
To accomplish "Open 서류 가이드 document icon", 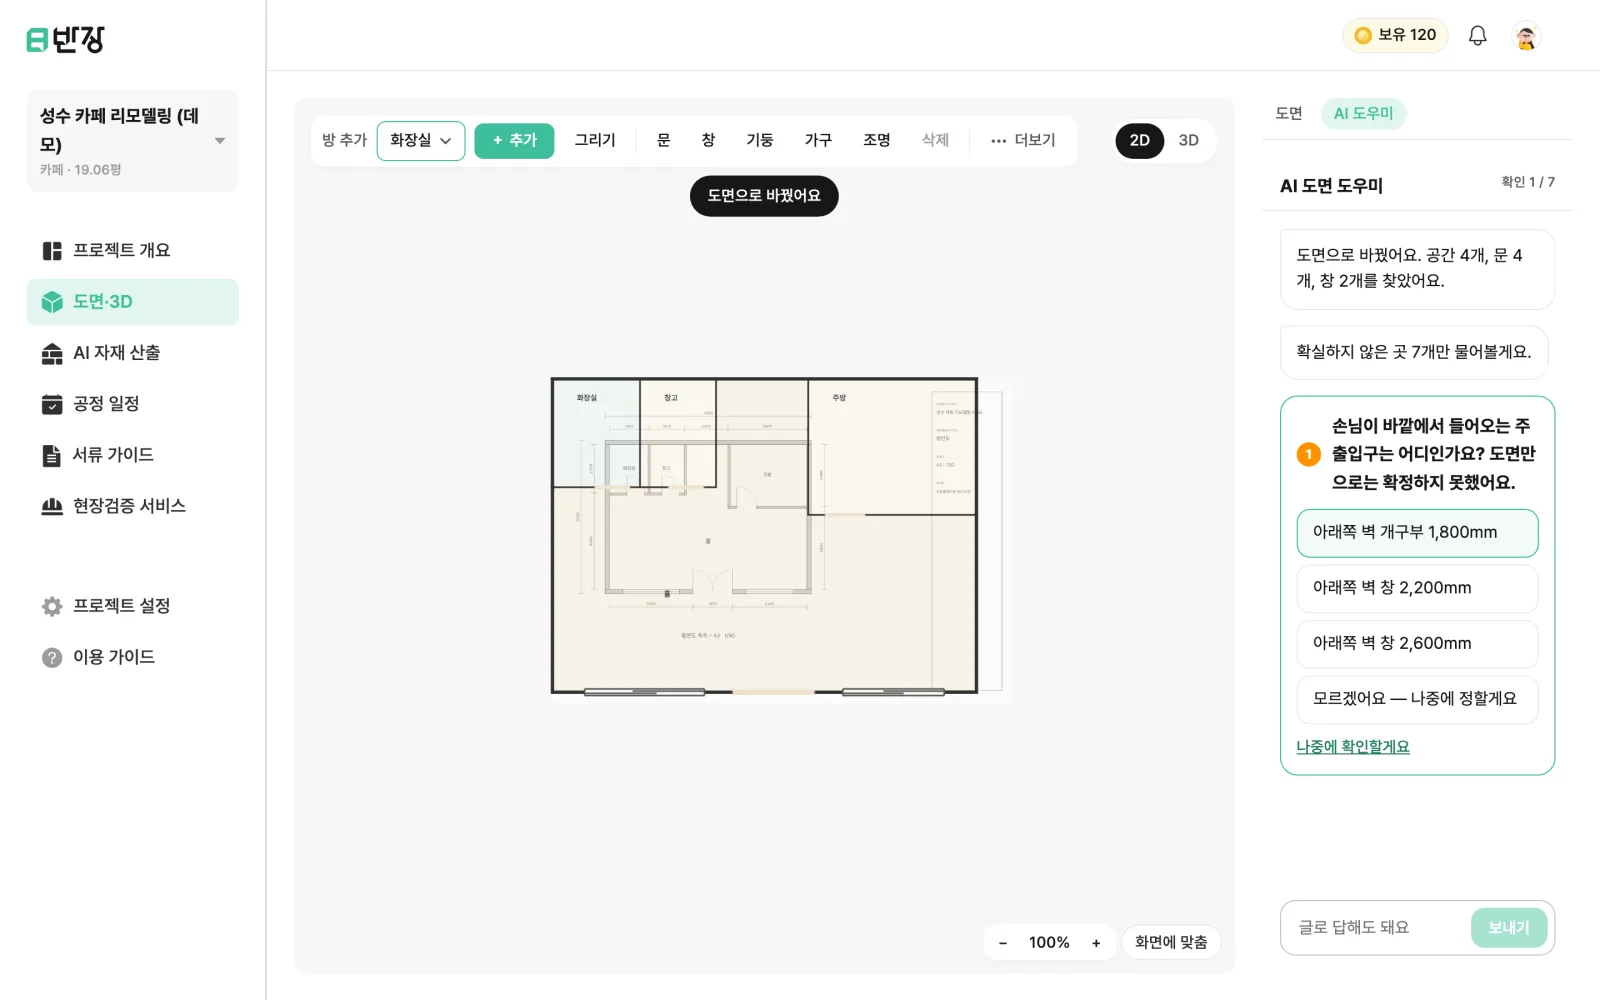I will point(52,455).
